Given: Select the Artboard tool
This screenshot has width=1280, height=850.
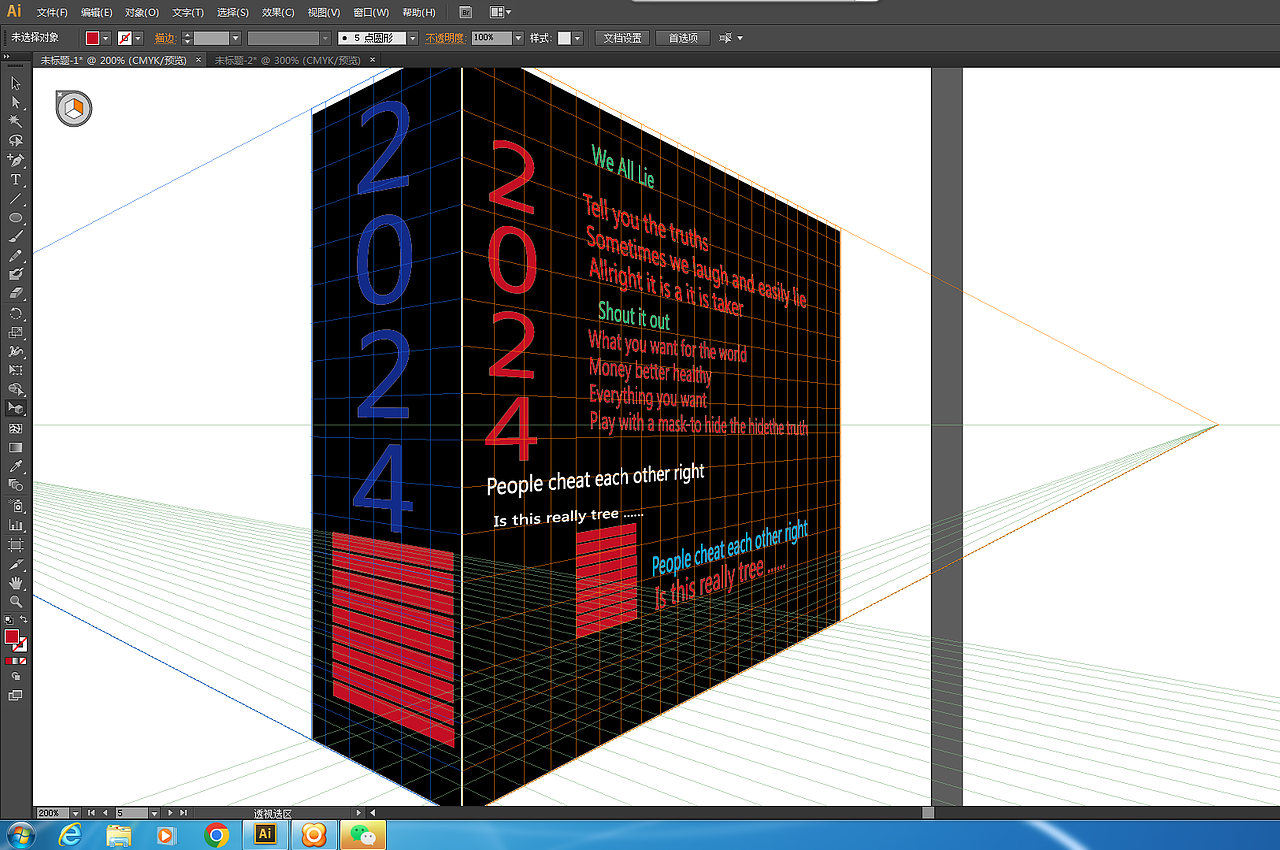Looking at the screenshot, I should click(16, 544).
